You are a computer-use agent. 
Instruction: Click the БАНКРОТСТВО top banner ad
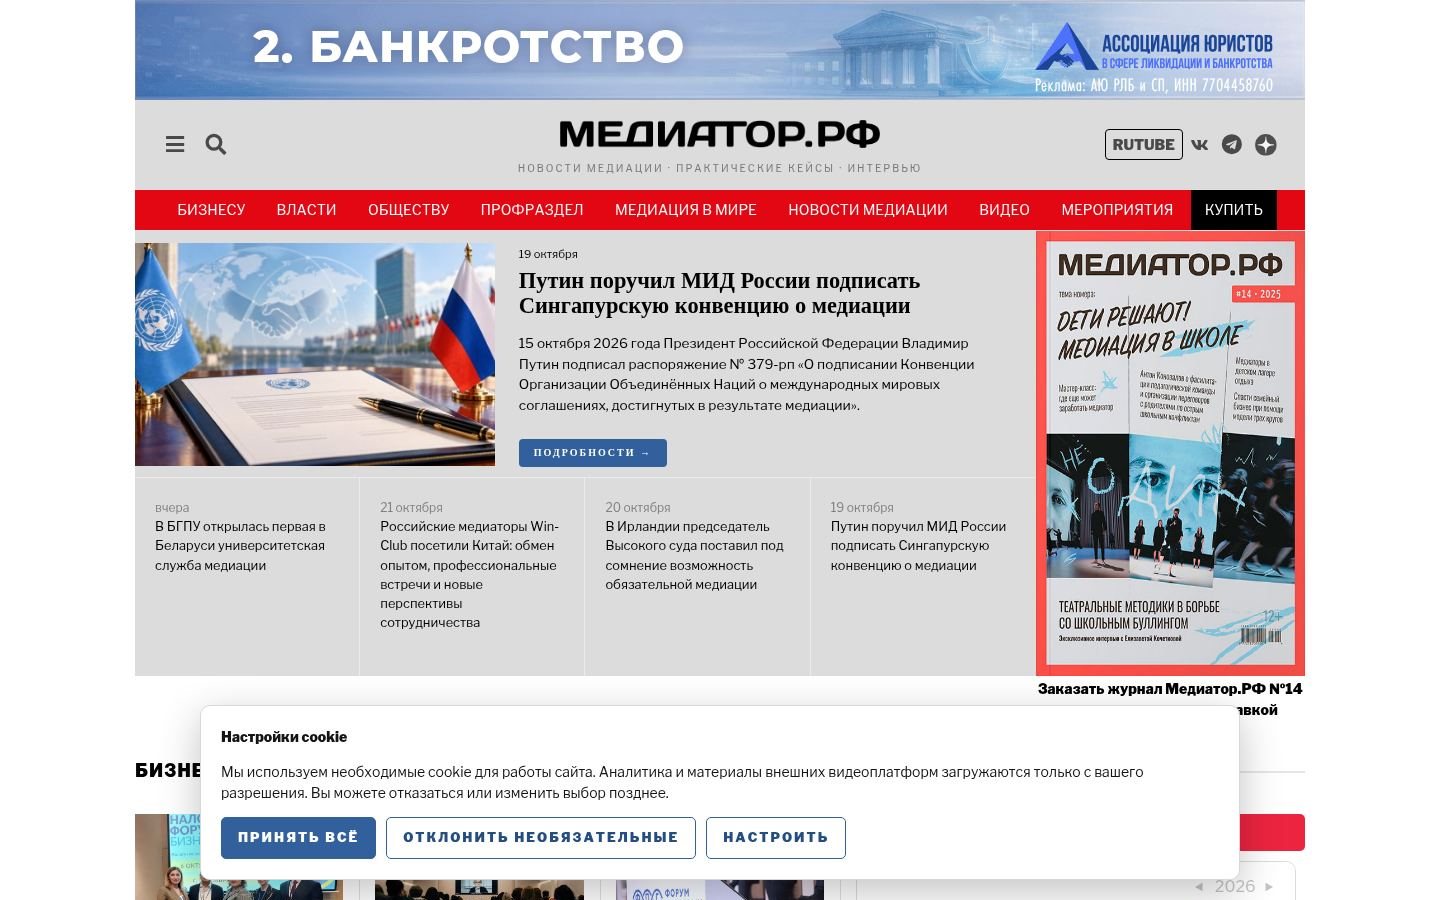point(719,49)
